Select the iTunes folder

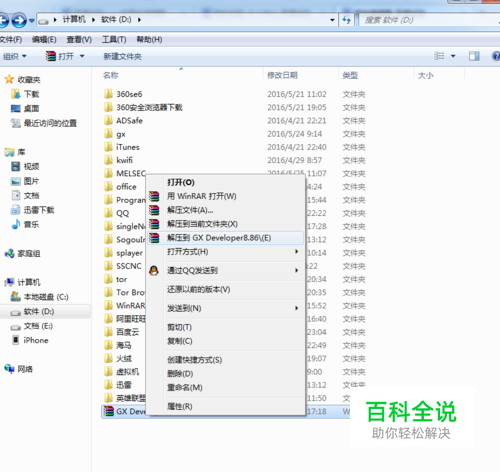point(122,147)
